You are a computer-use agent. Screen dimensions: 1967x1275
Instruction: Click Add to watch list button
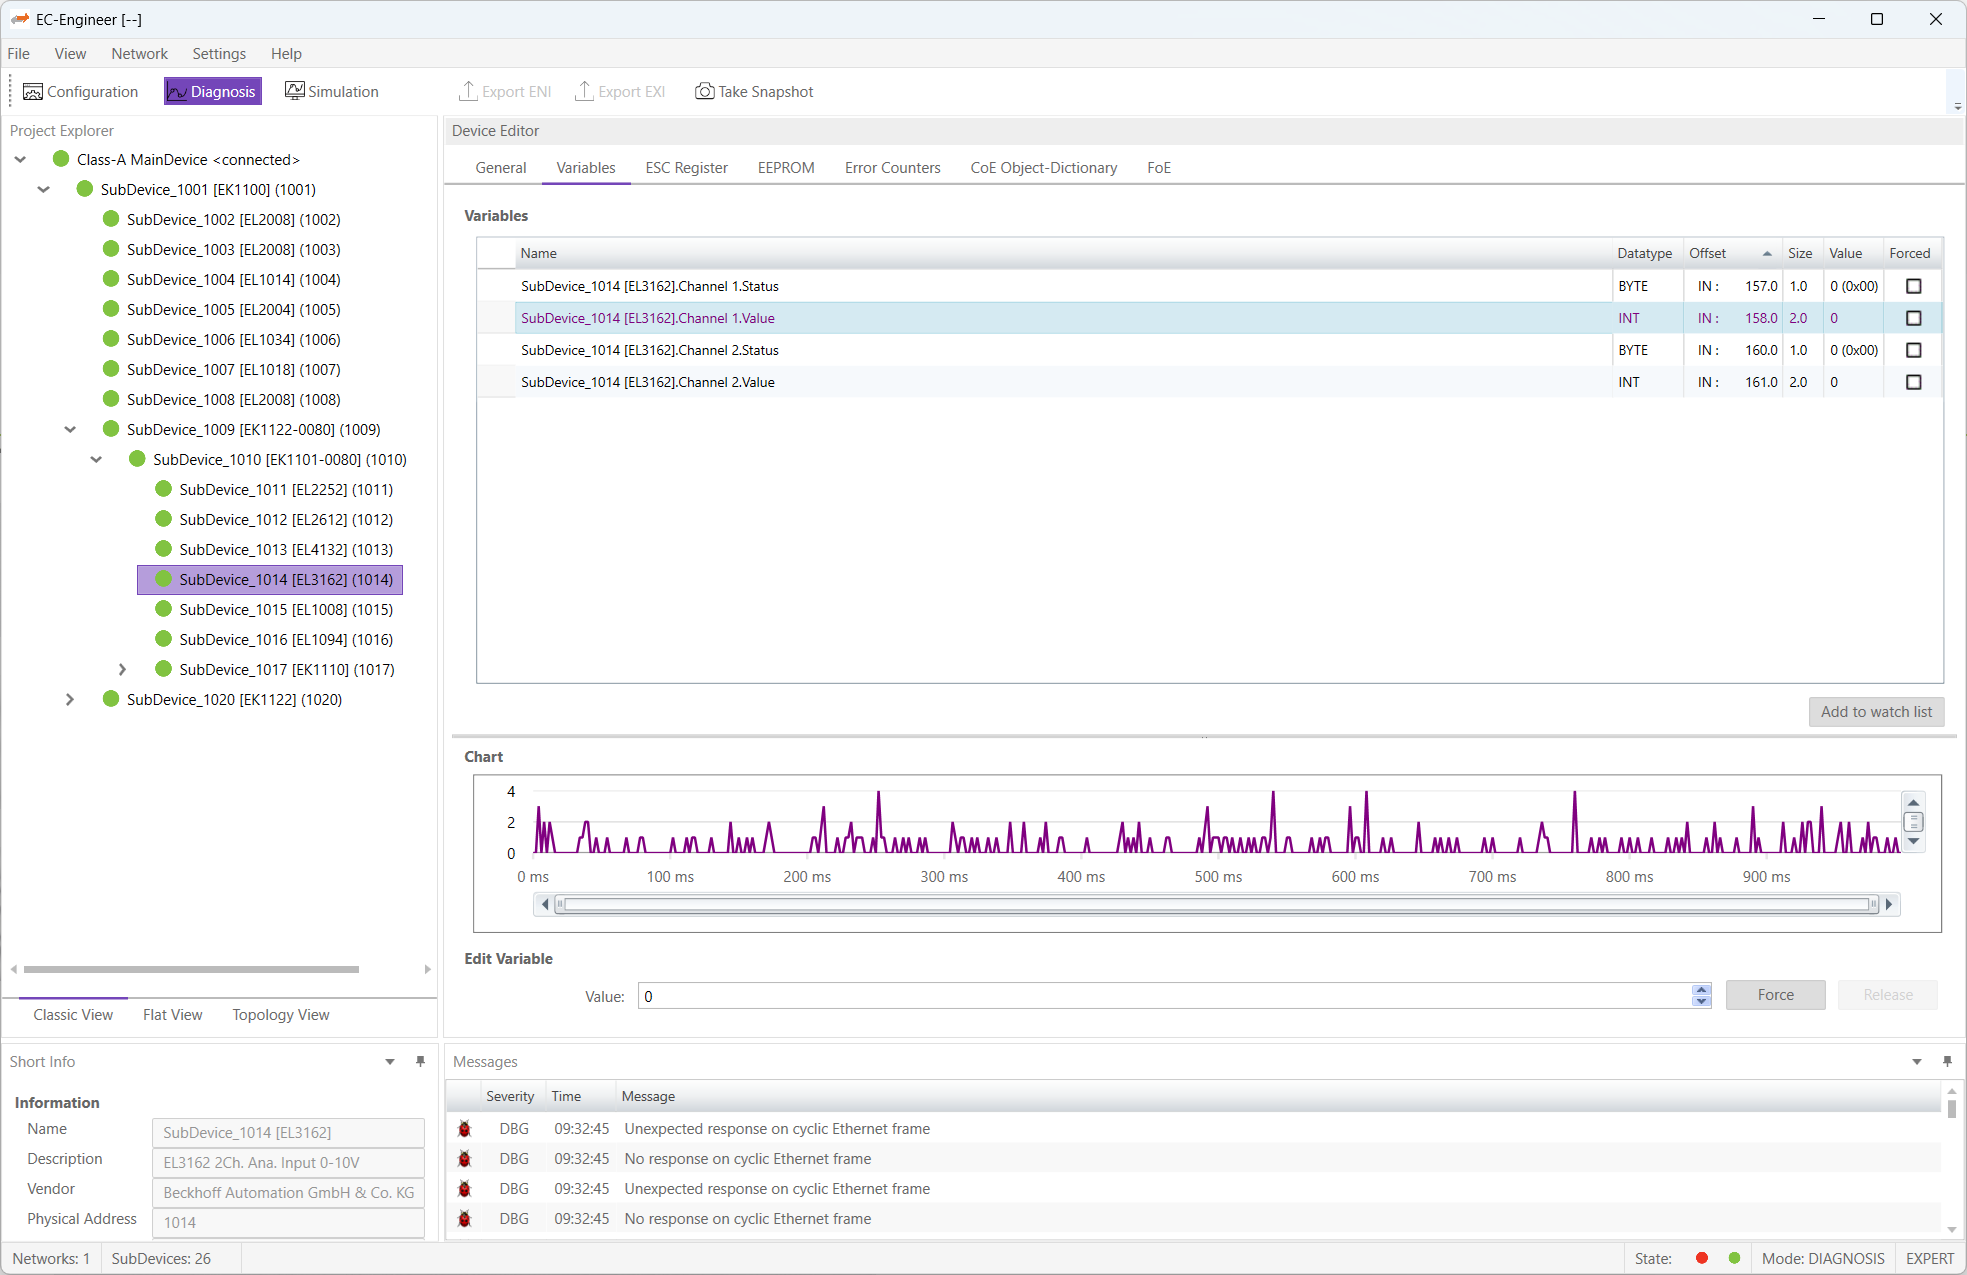(x=1875, y=712)
